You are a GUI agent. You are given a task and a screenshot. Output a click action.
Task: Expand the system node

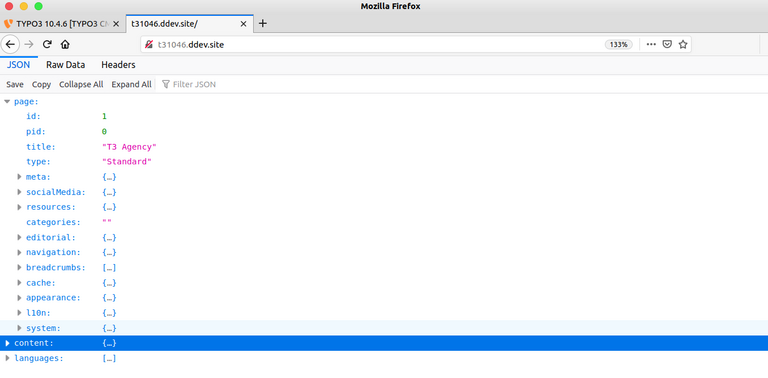pos(19,328)
